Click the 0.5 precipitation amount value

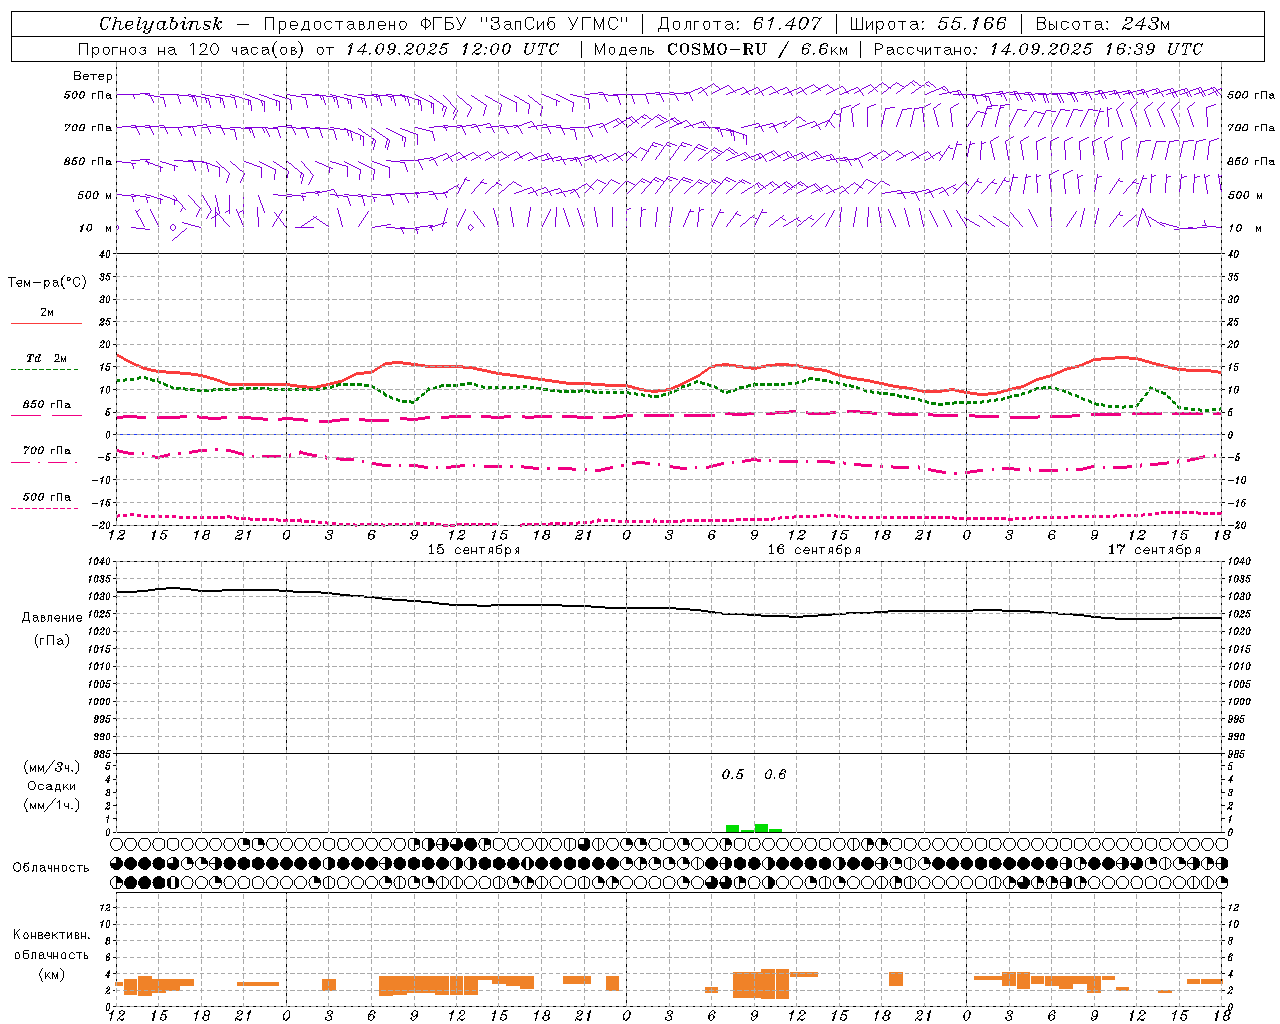(733, 774)
